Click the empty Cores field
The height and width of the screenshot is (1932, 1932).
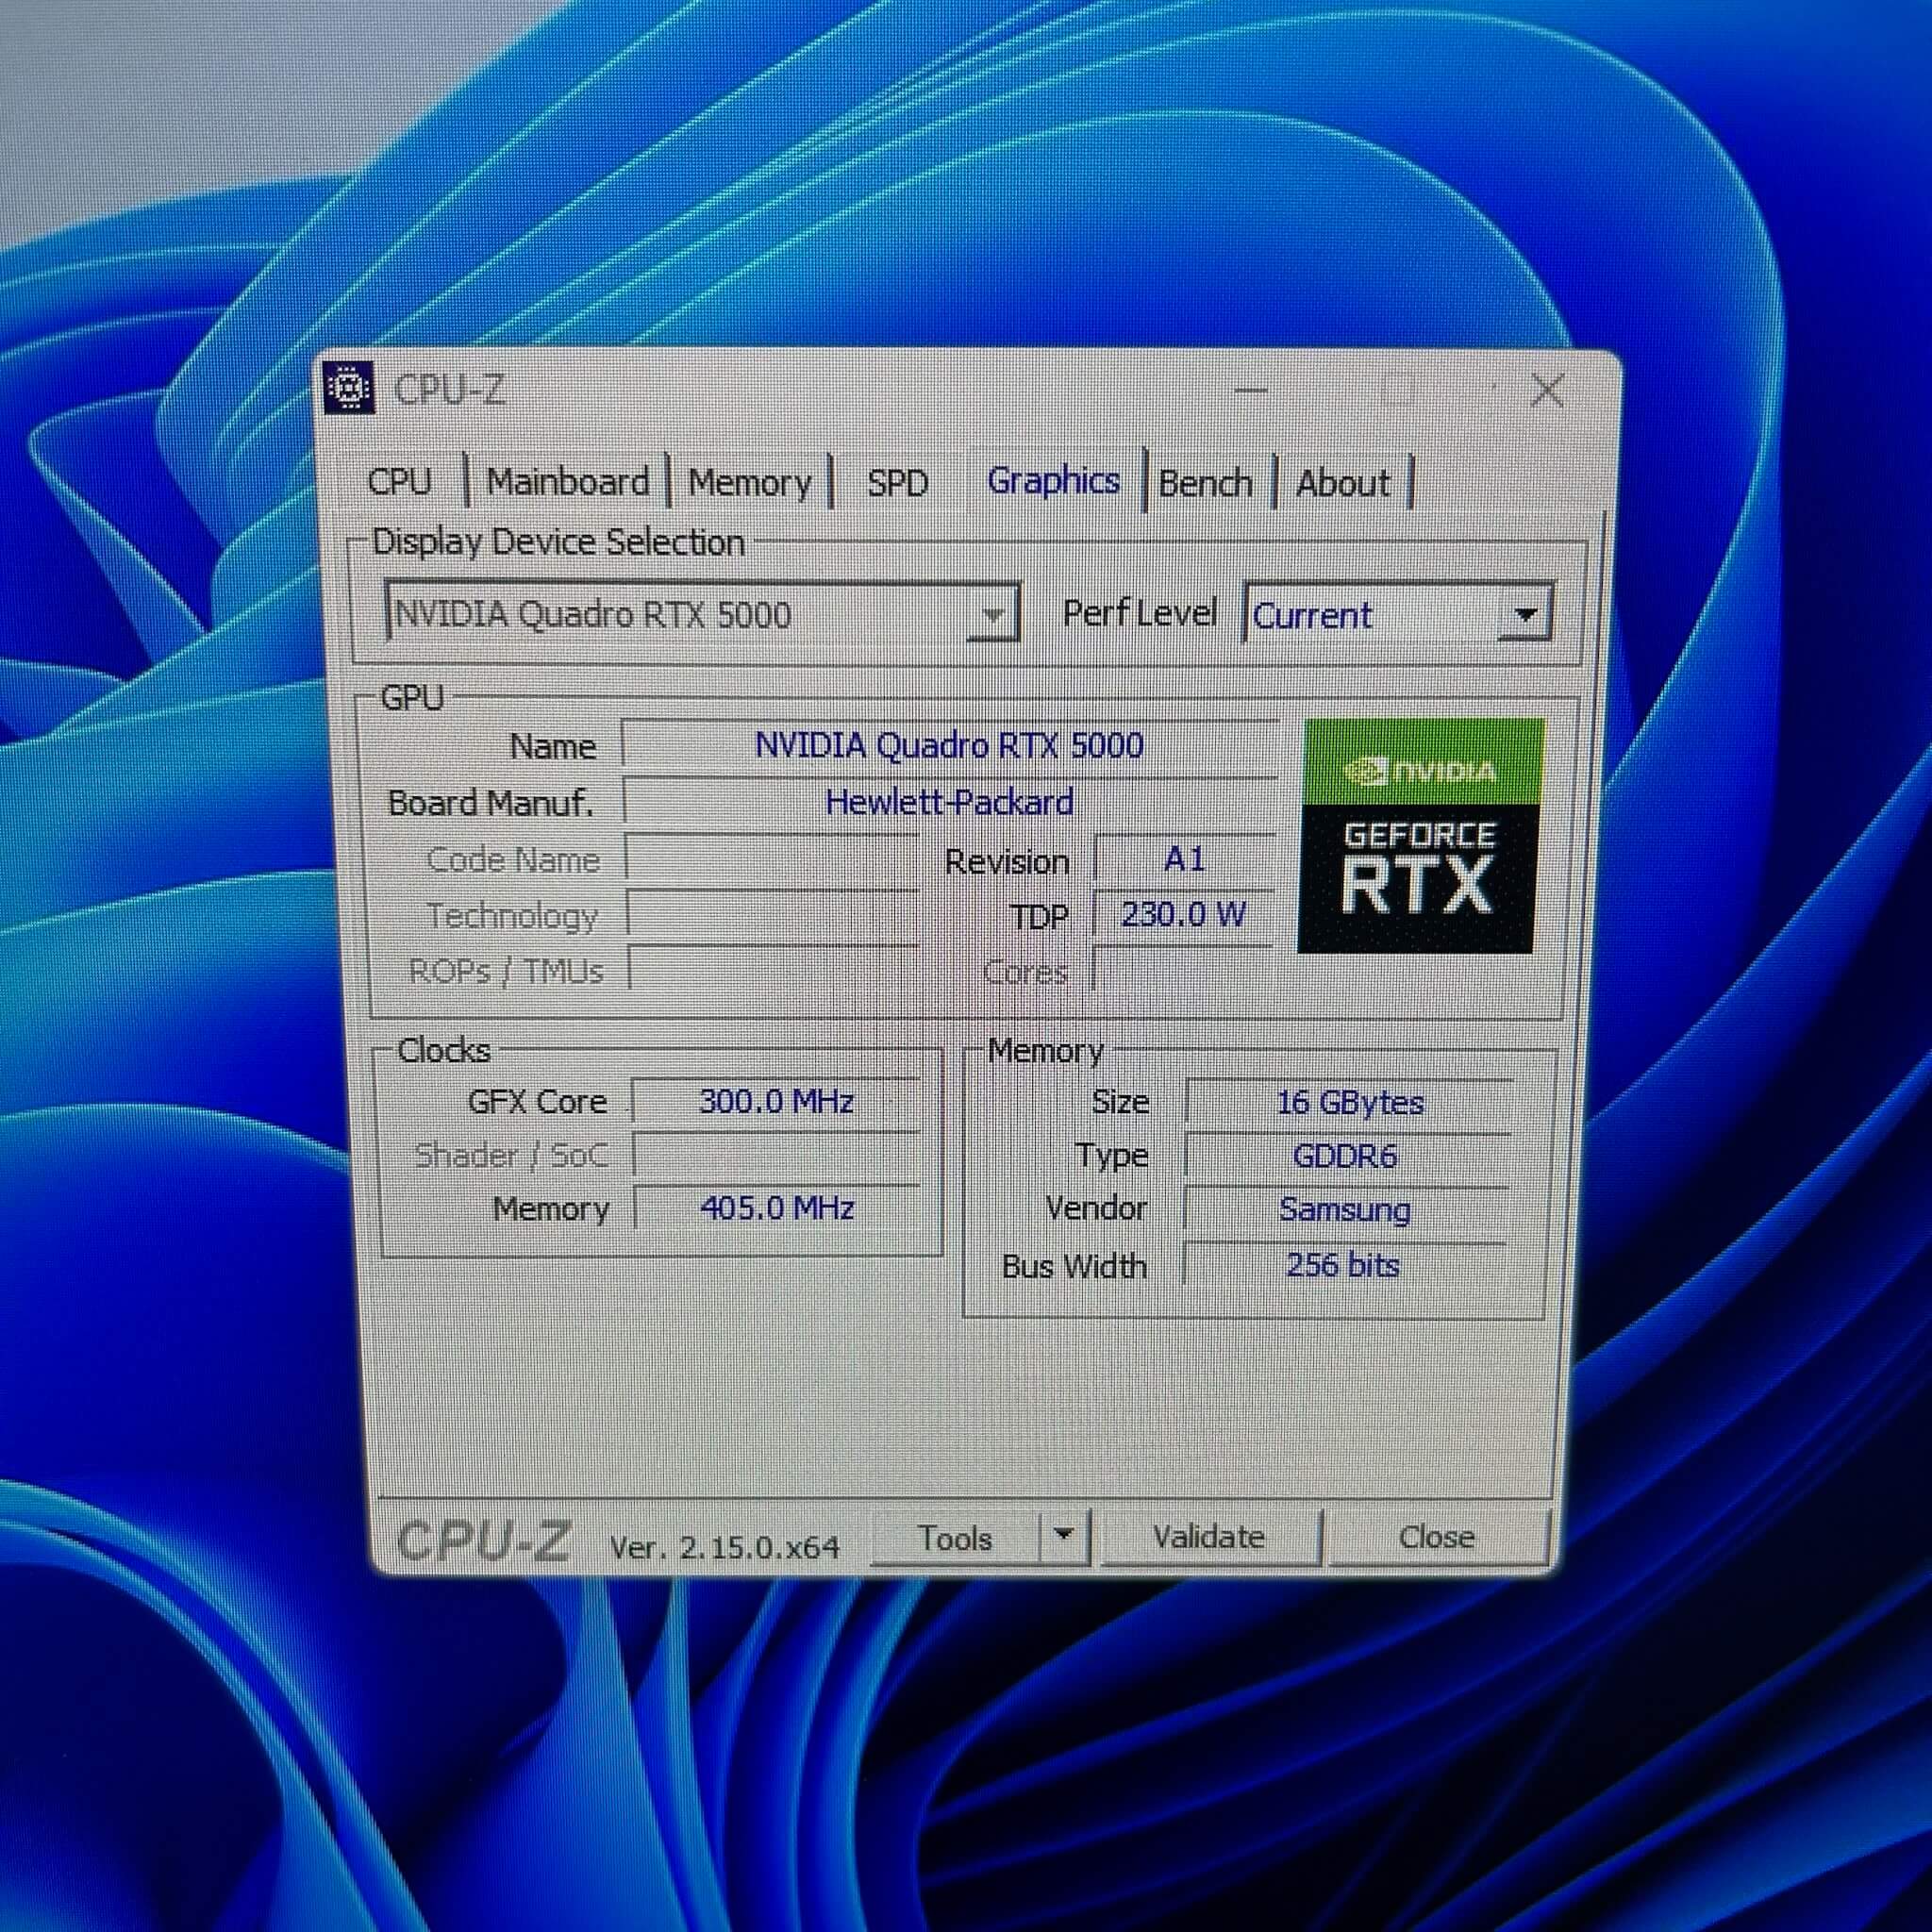[x=1183, y=970]
